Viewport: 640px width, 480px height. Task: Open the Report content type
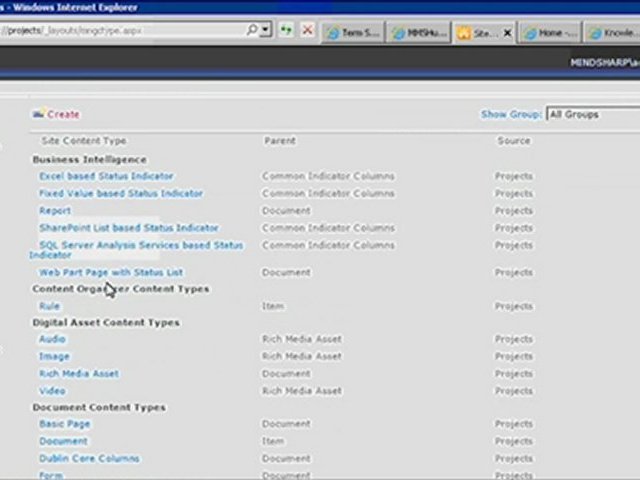point(55,211)
